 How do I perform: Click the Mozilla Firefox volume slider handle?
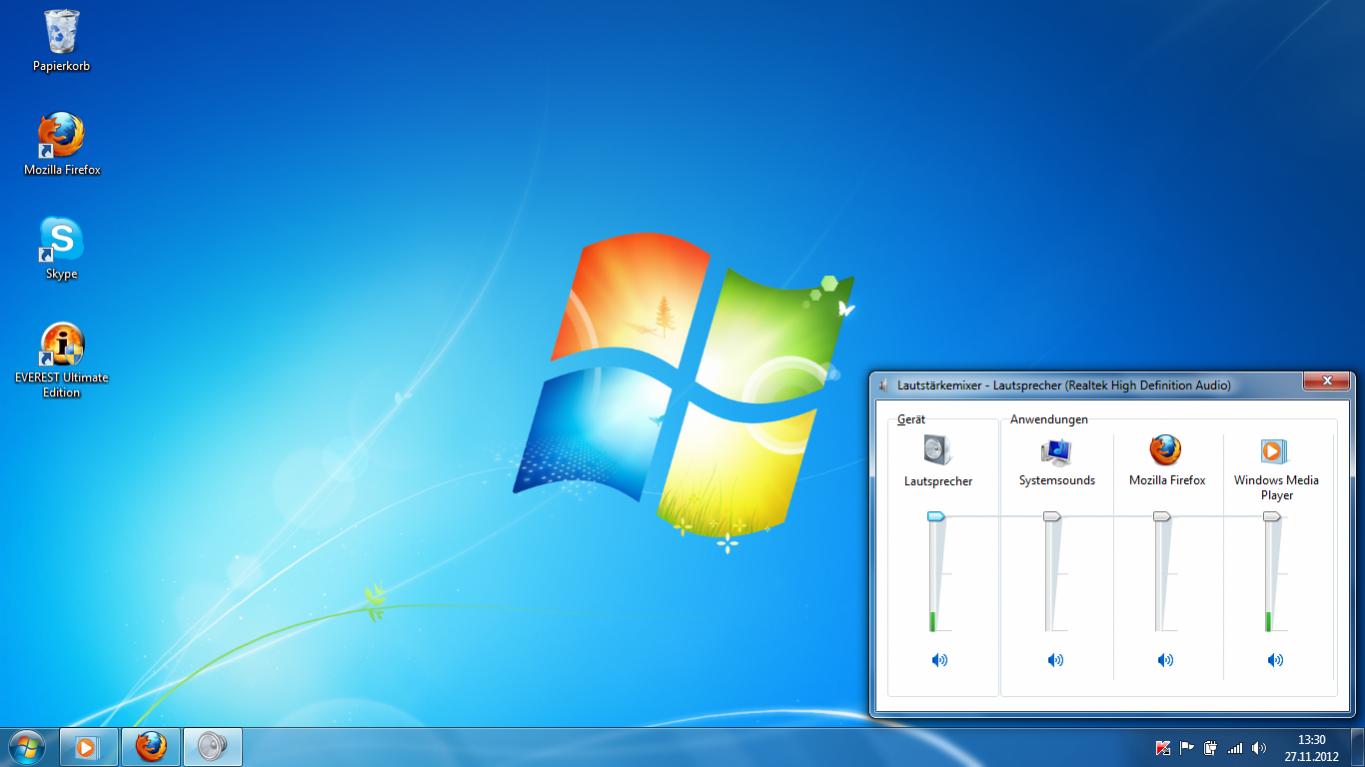point(1162,516)
